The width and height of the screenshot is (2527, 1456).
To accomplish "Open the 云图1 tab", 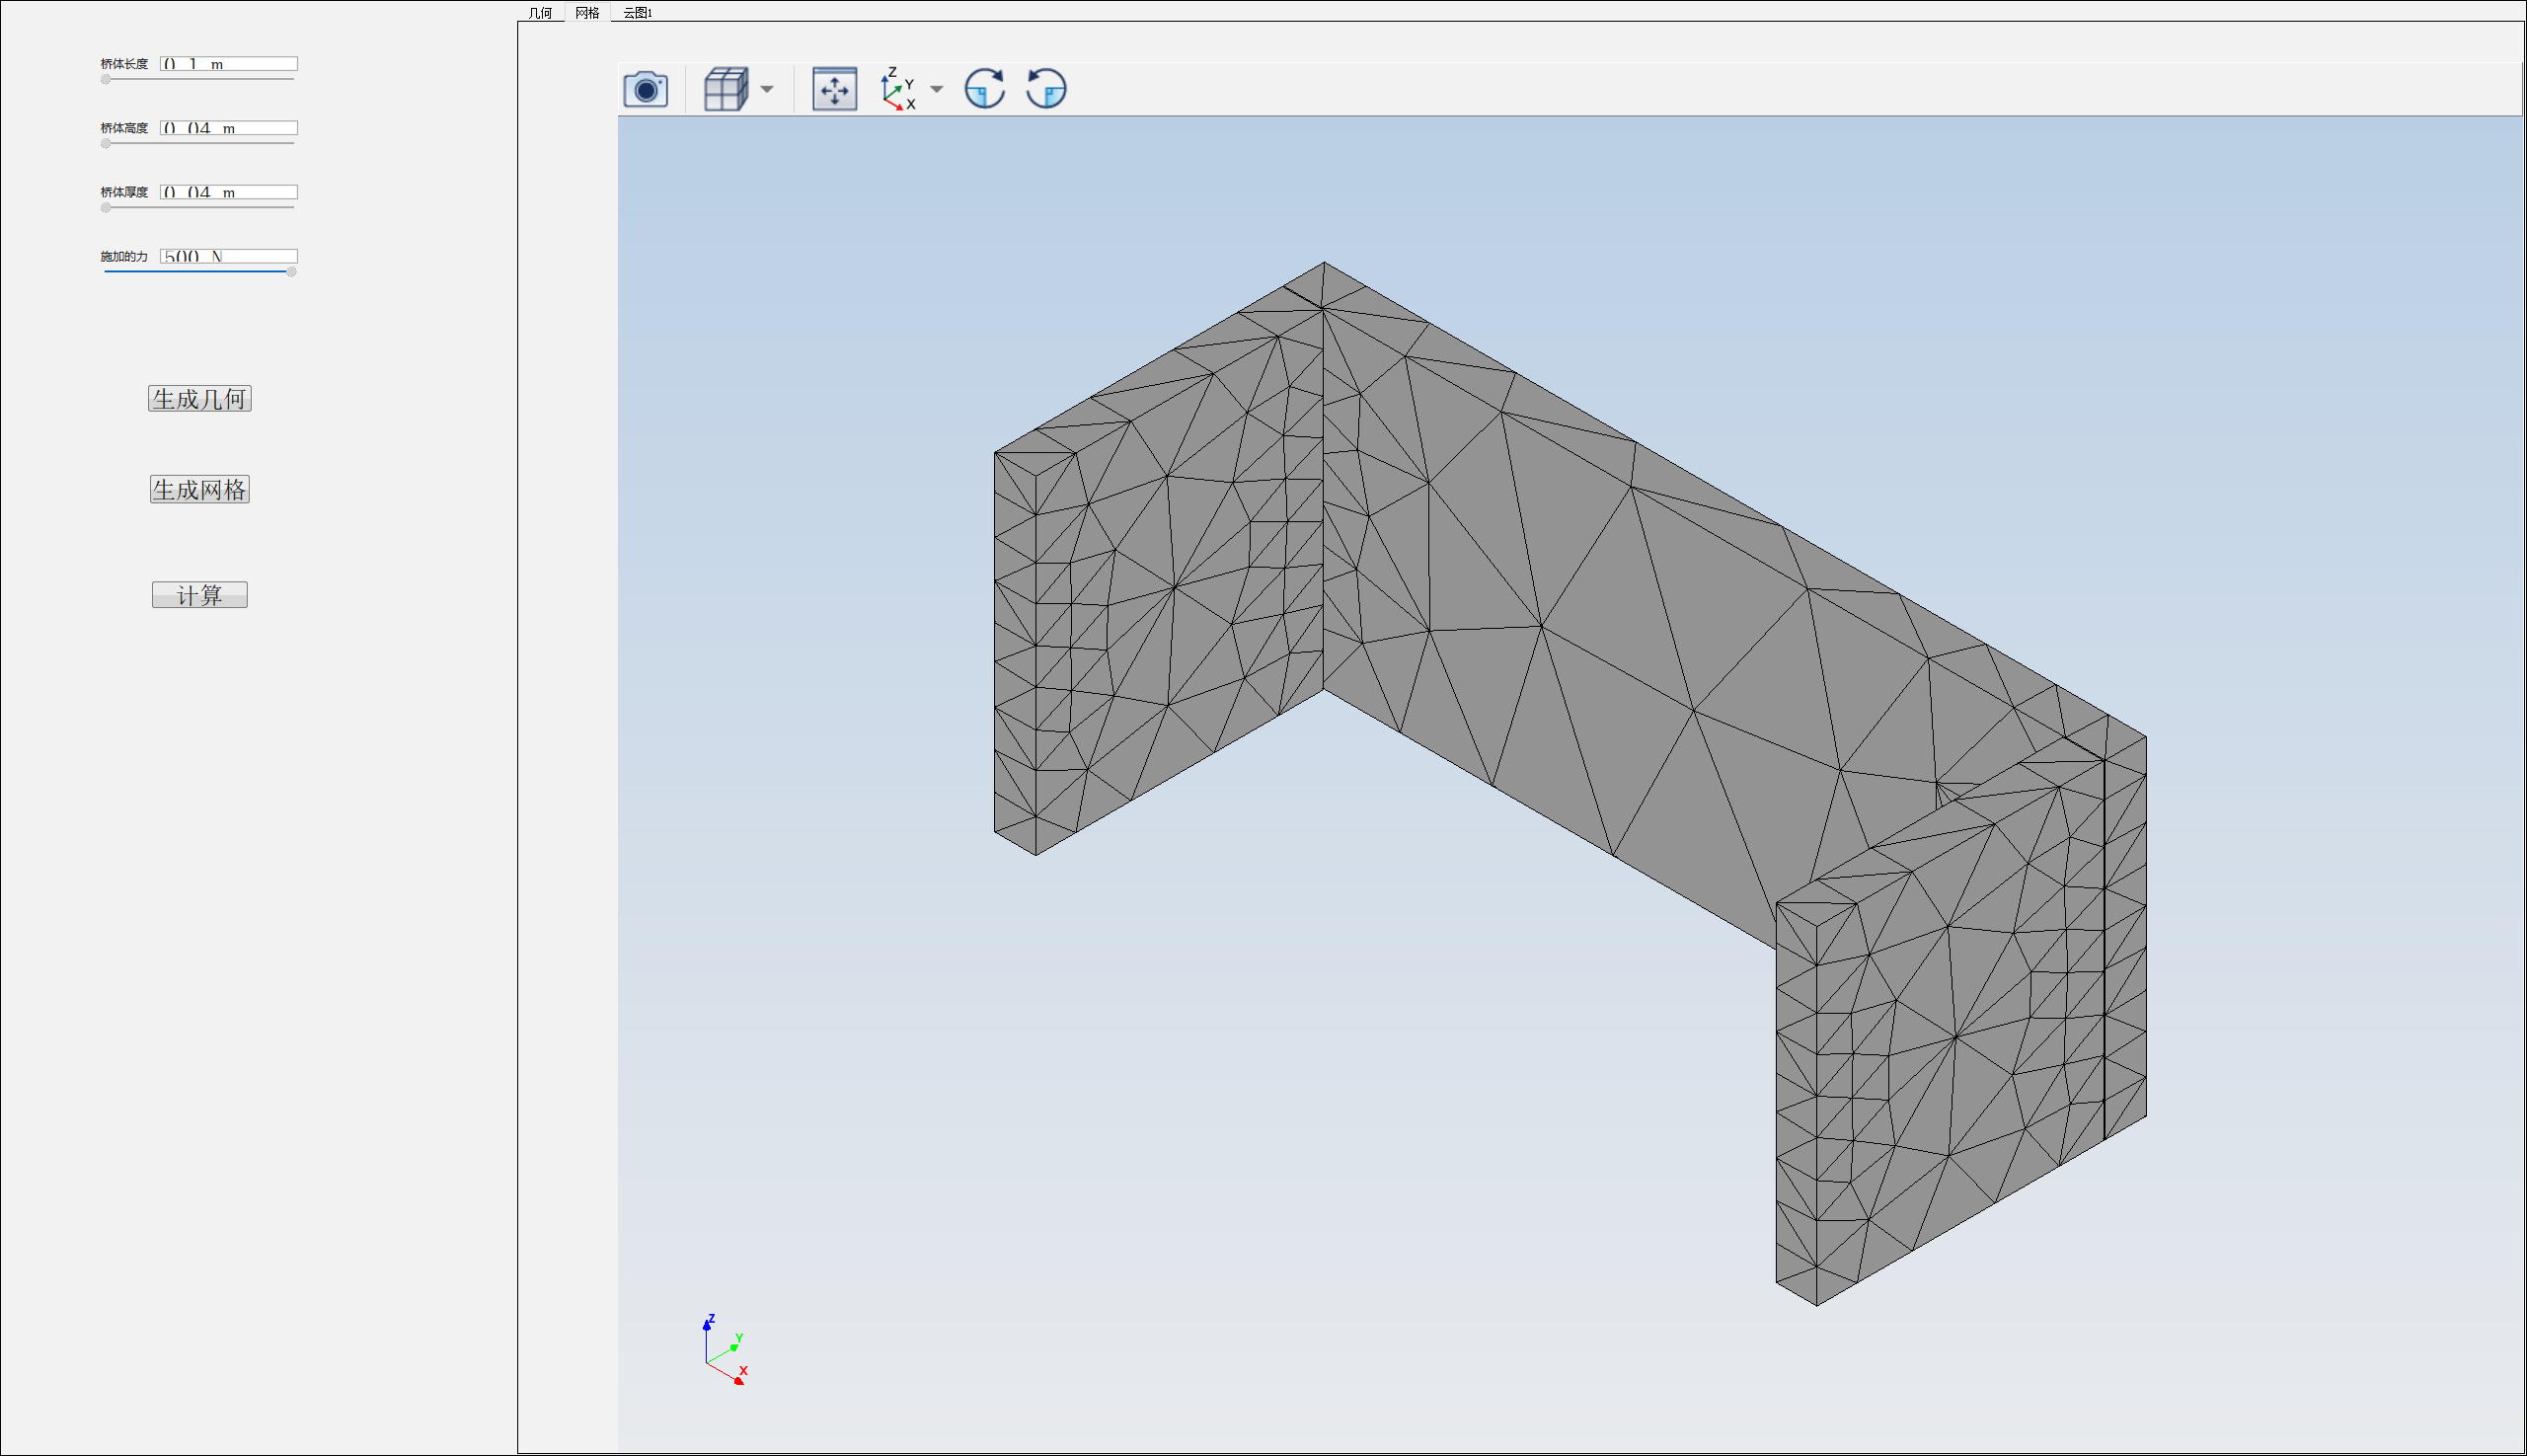I will 637,13.
